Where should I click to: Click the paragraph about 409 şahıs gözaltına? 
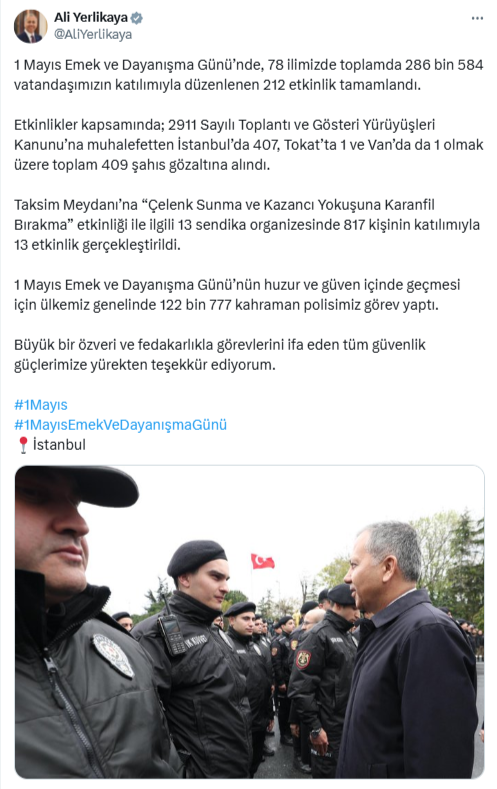[x=248, y=144]
